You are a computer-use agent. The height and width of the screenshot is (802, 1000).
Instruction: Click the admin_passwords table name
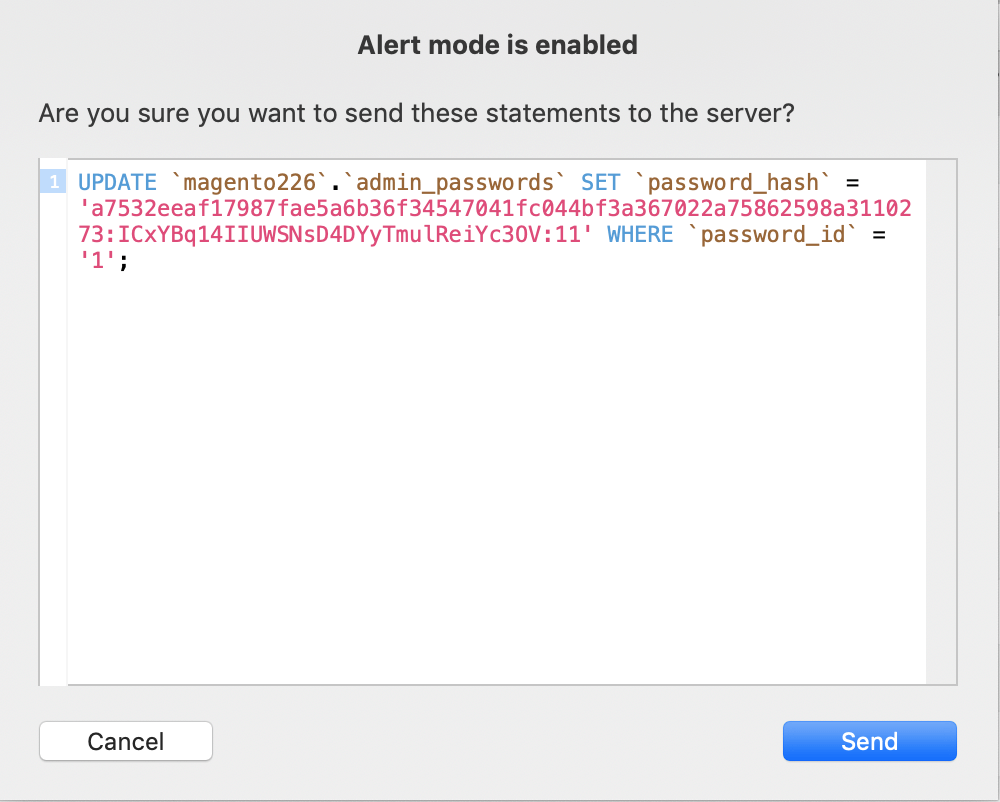coord(454,182)
